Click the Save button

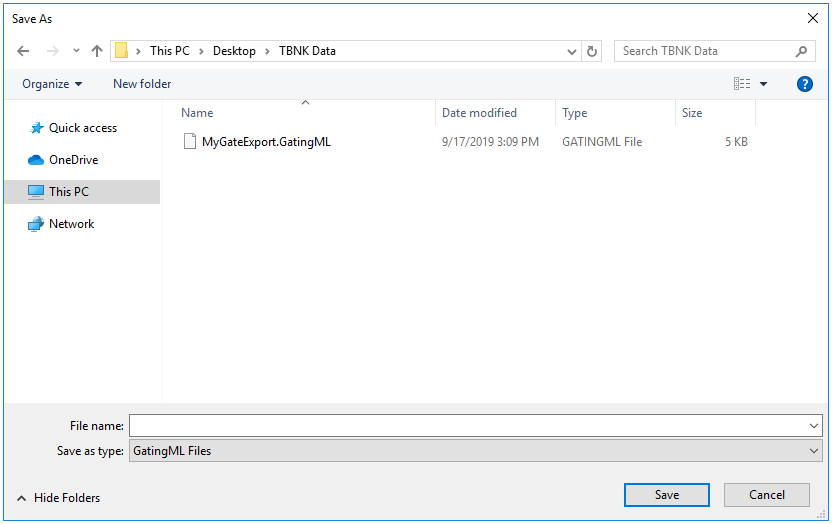tap(666, 495)
